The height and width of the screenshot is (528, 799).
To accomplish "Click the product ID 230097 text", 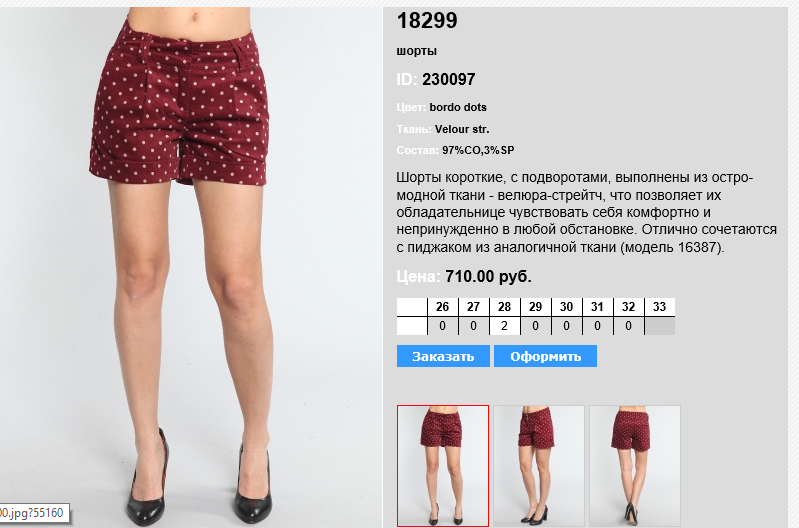I will (448, 80).
